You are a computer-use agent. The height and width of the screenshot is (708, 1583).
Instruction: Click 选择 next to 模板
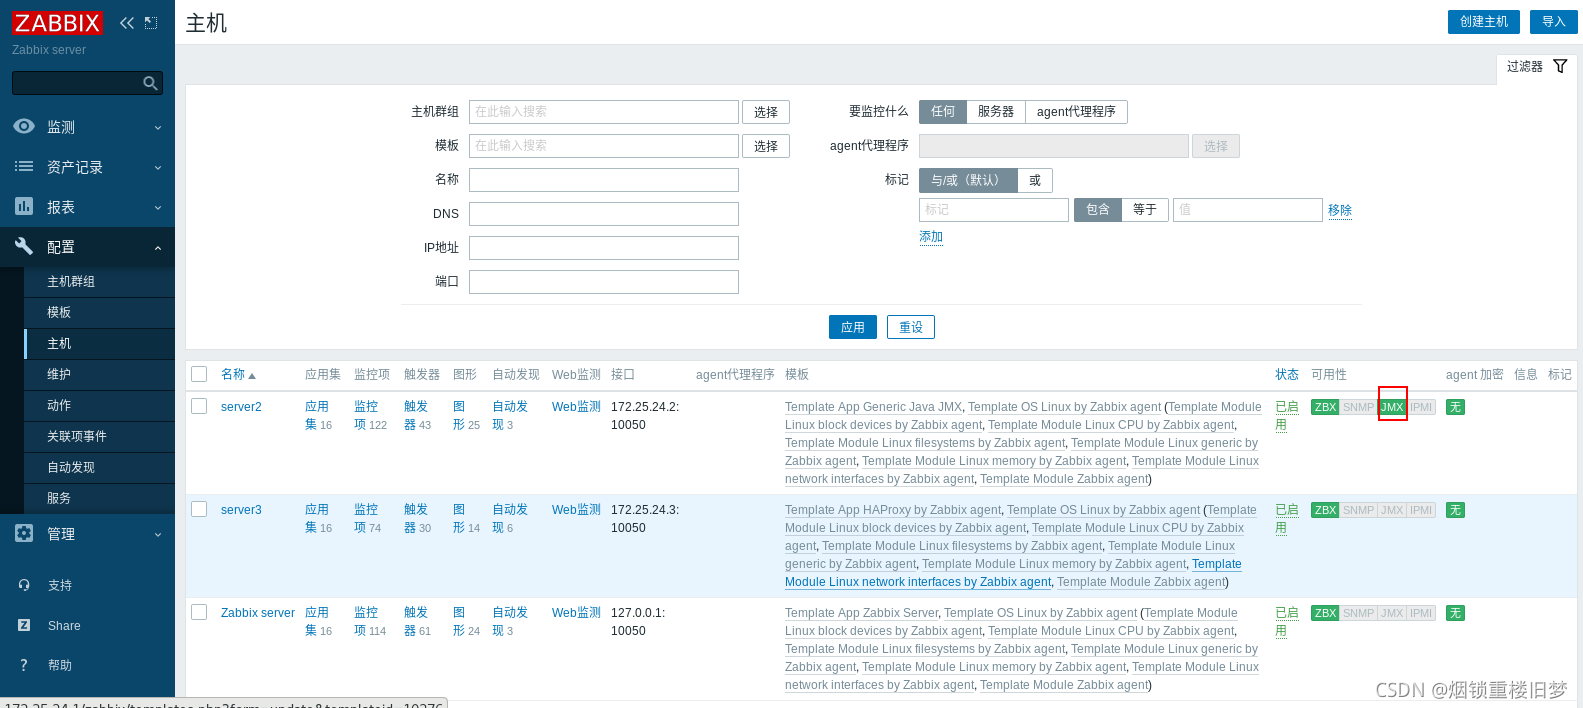coord(766,146)
